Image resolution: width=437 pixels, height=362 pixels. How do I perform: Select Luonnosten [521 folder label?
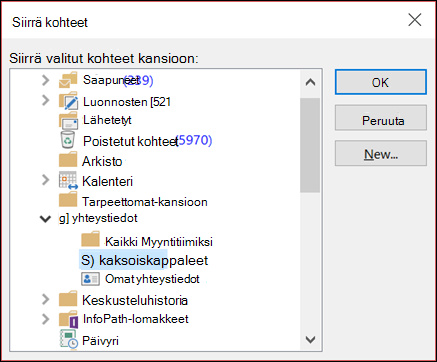click(127, 102)
